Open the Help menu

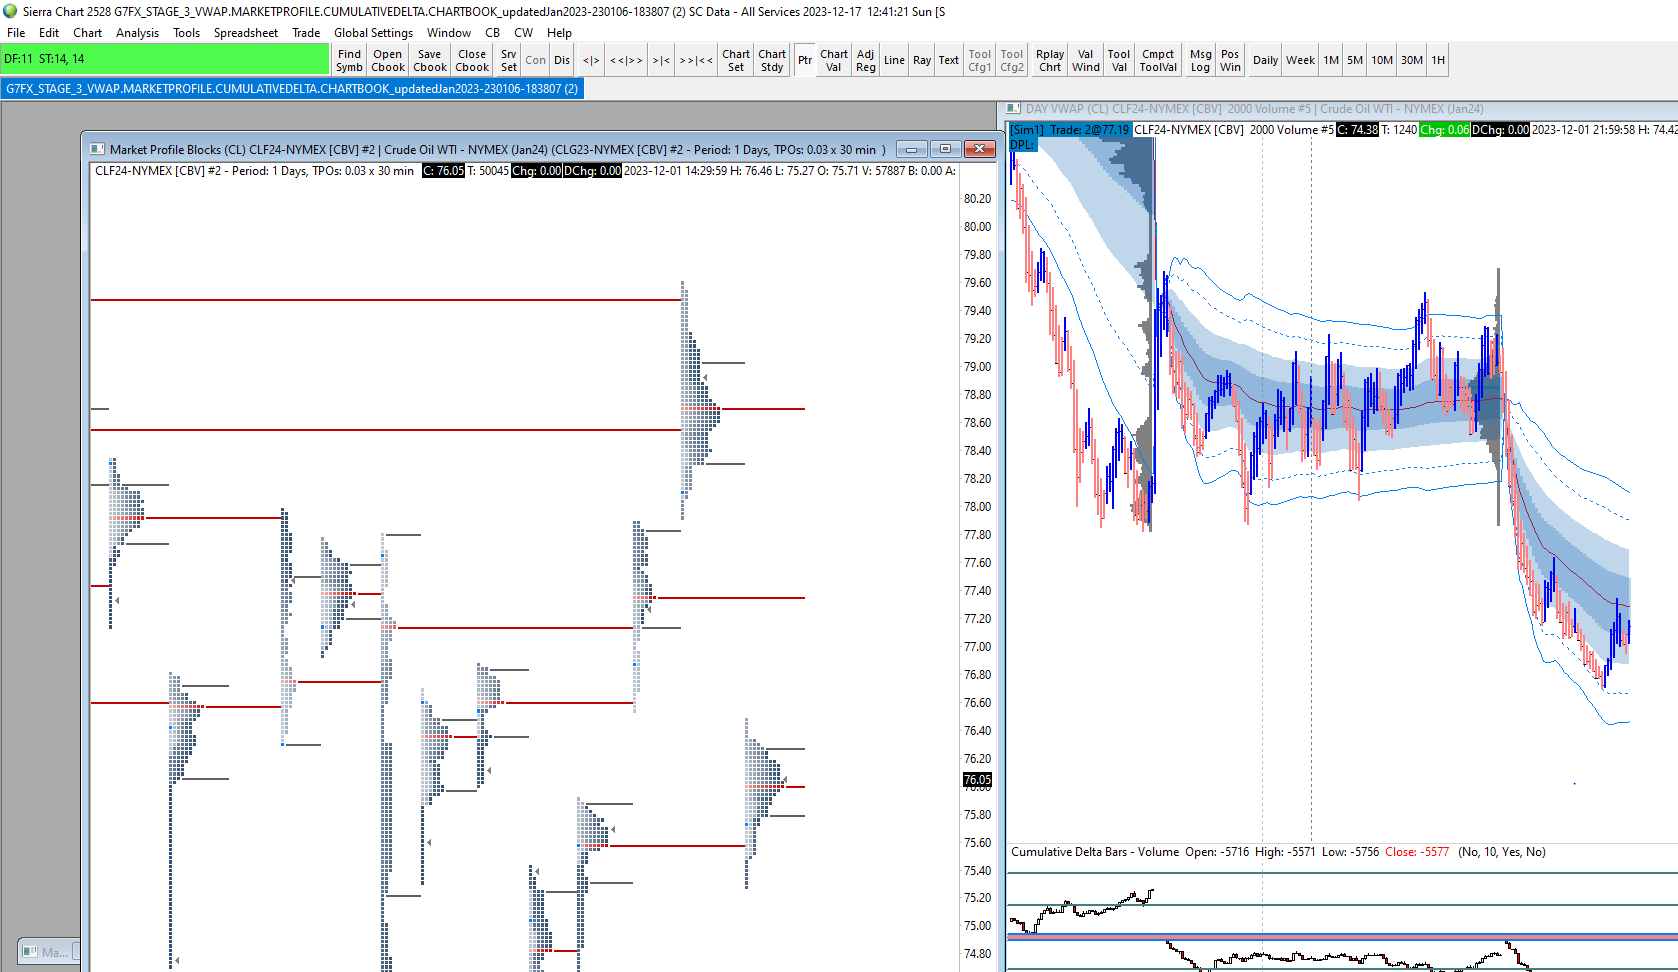[560, 33]
